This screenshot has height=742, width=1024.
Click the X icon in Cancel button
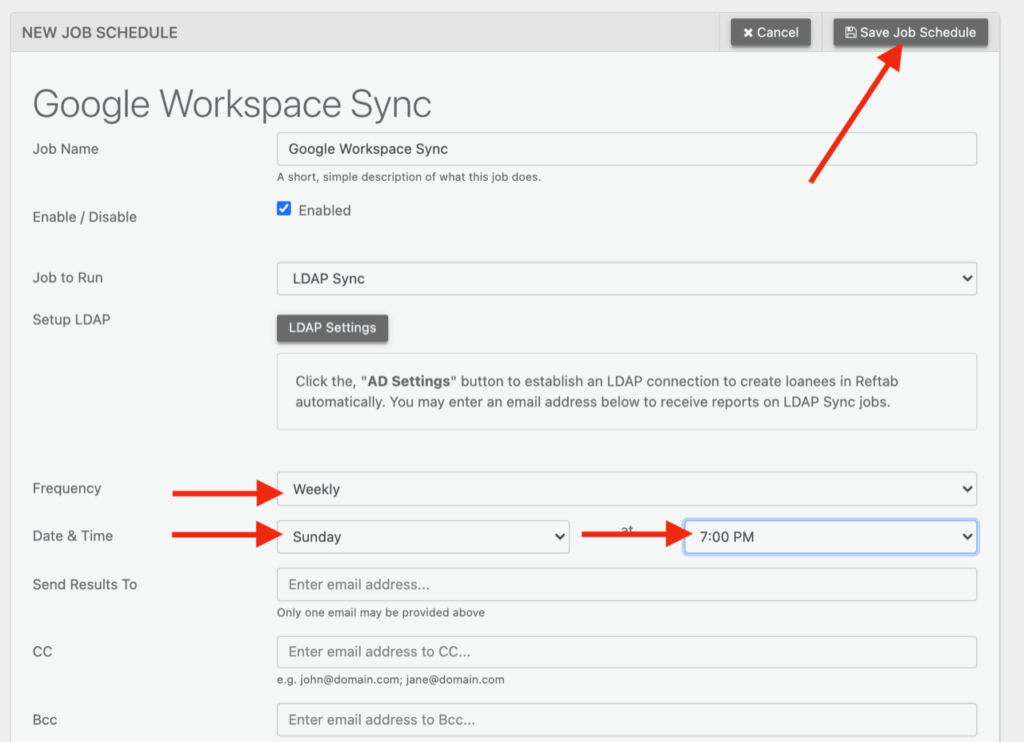click(x=747, y=33)
